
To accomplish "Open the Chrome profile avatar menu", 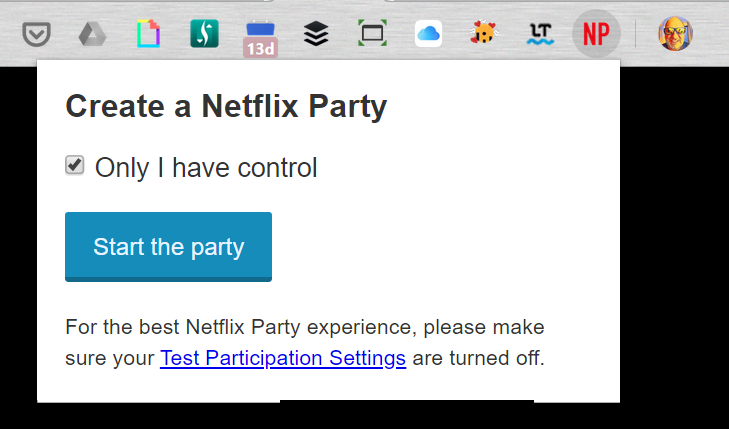I will pos(676,34).
